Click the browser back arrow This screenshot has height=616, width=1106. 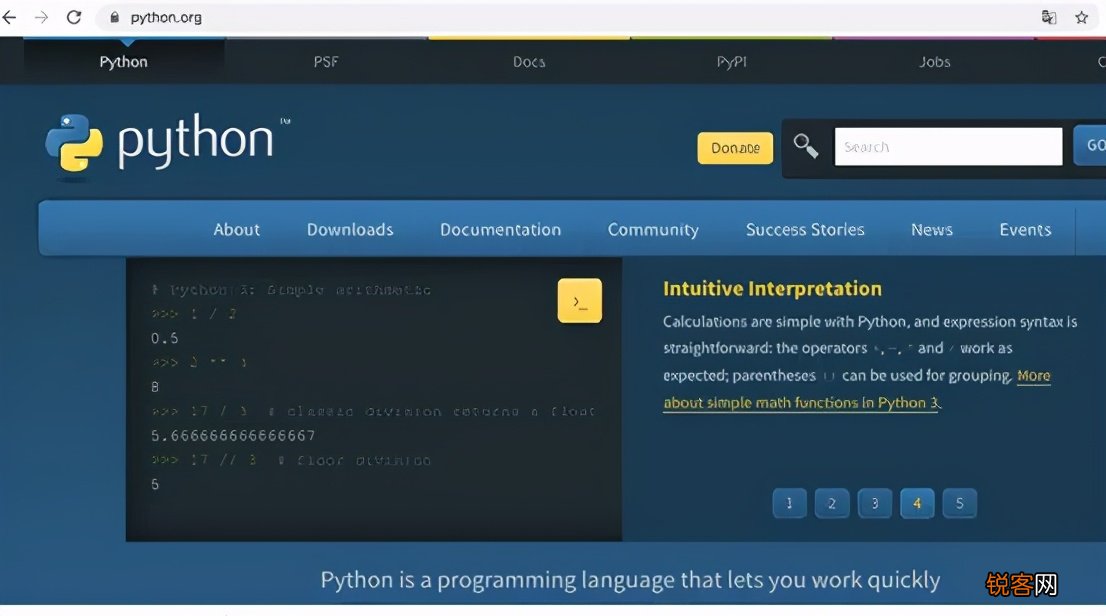pos(9,18)
